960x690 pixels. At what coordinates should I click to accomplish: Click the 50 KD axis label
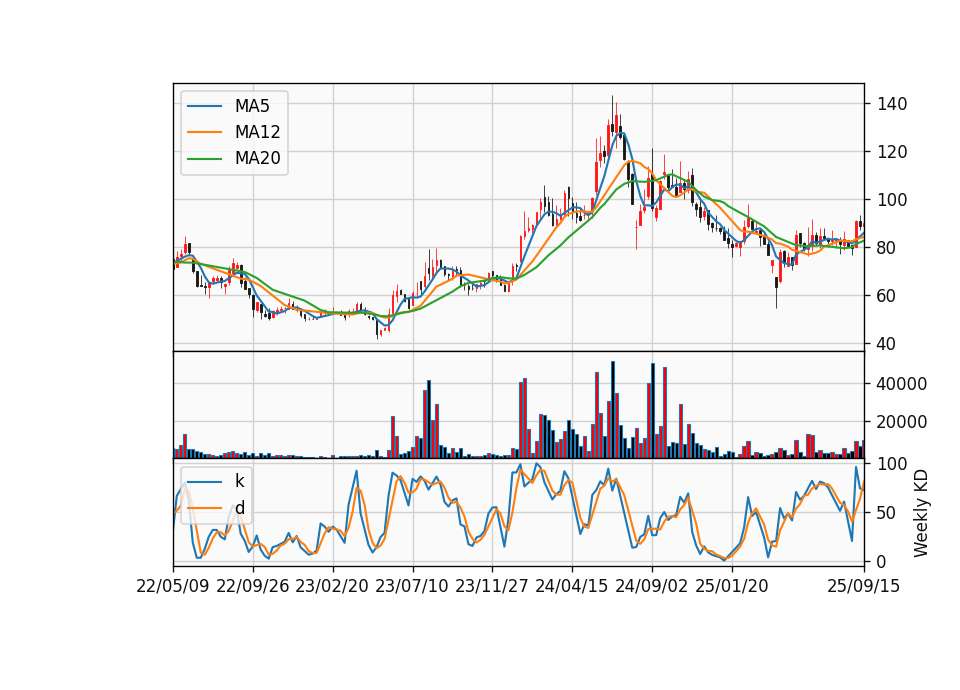[887, 513]
